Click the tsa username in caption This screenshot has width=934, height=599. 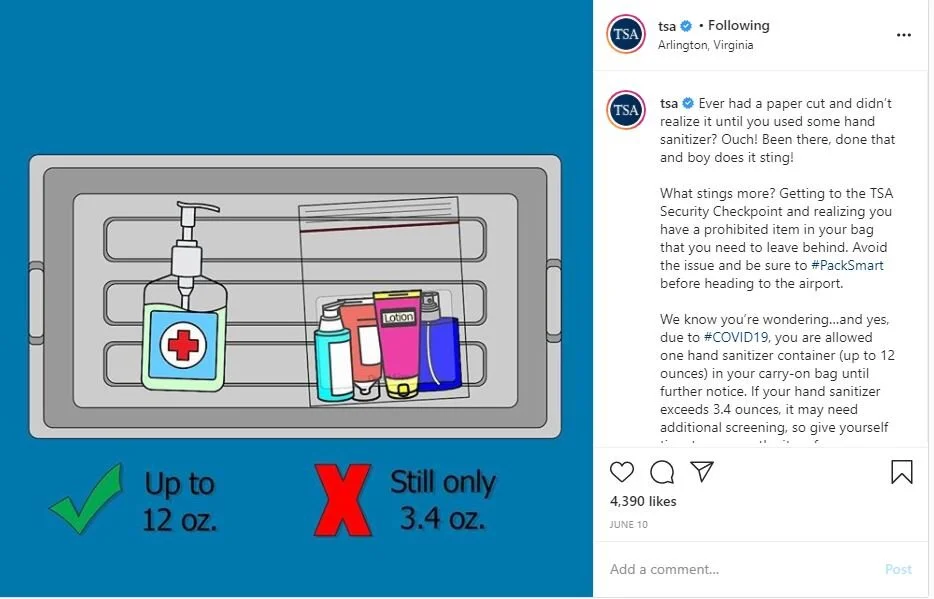point(668,104)
